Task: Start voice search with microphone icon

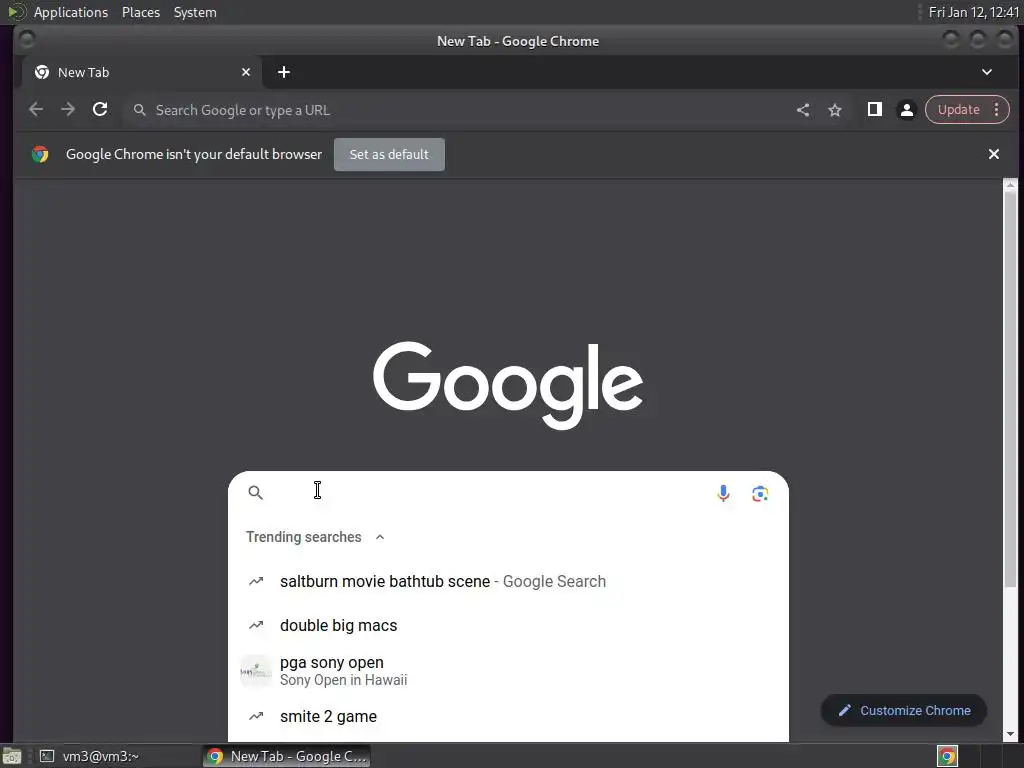Action: (x=723, y=493)
